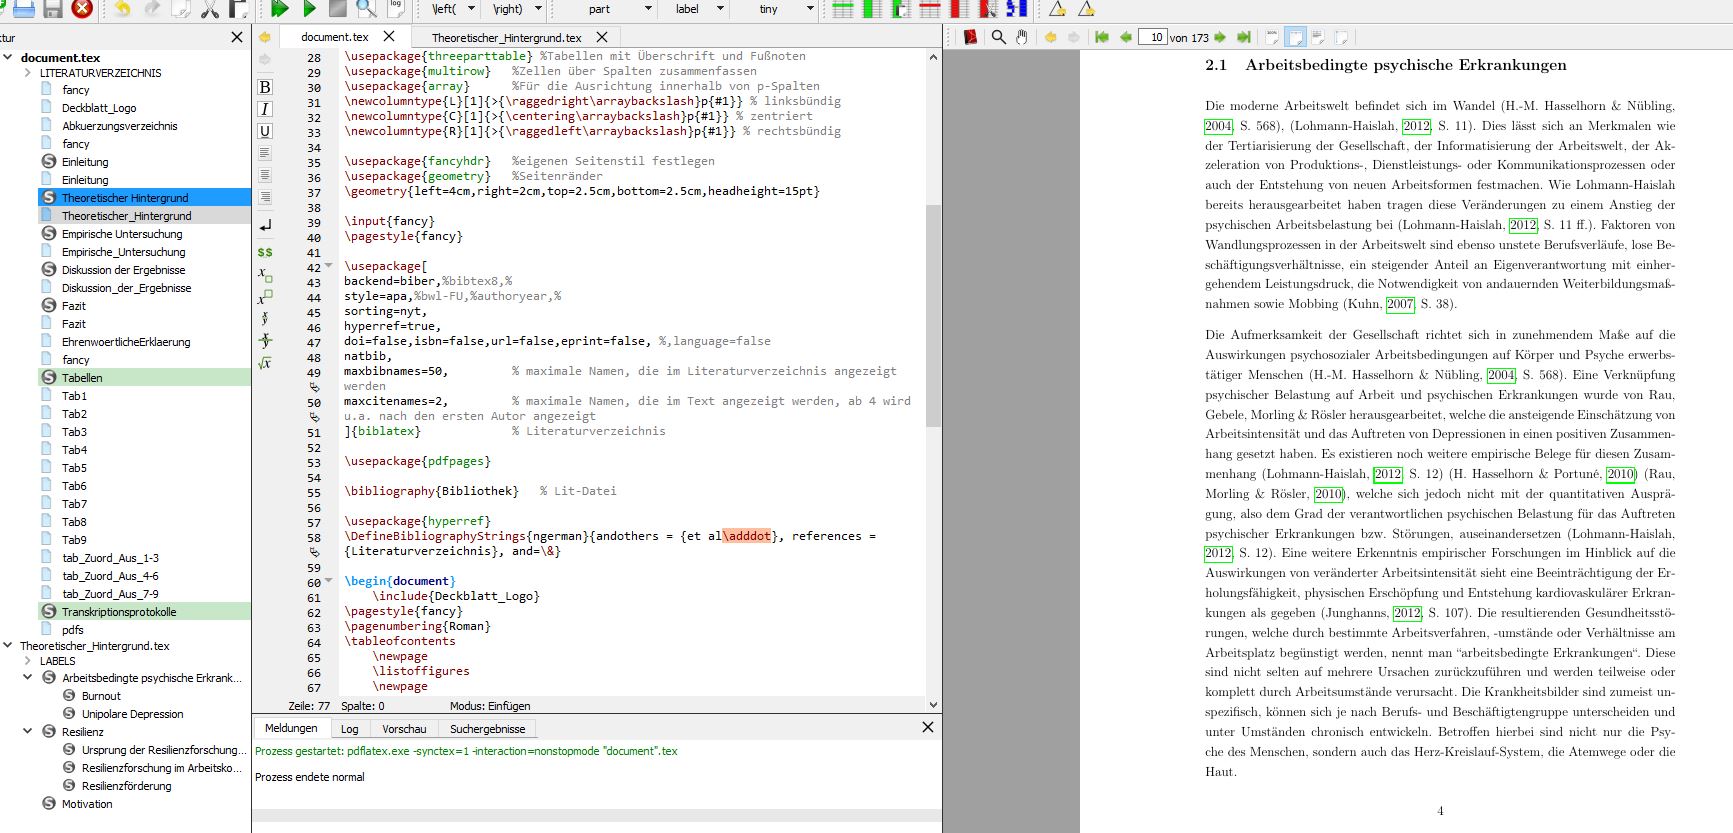1733x833 pixels.
Task: Toggle the highlighted continuous page view button
Action: 1295,37
